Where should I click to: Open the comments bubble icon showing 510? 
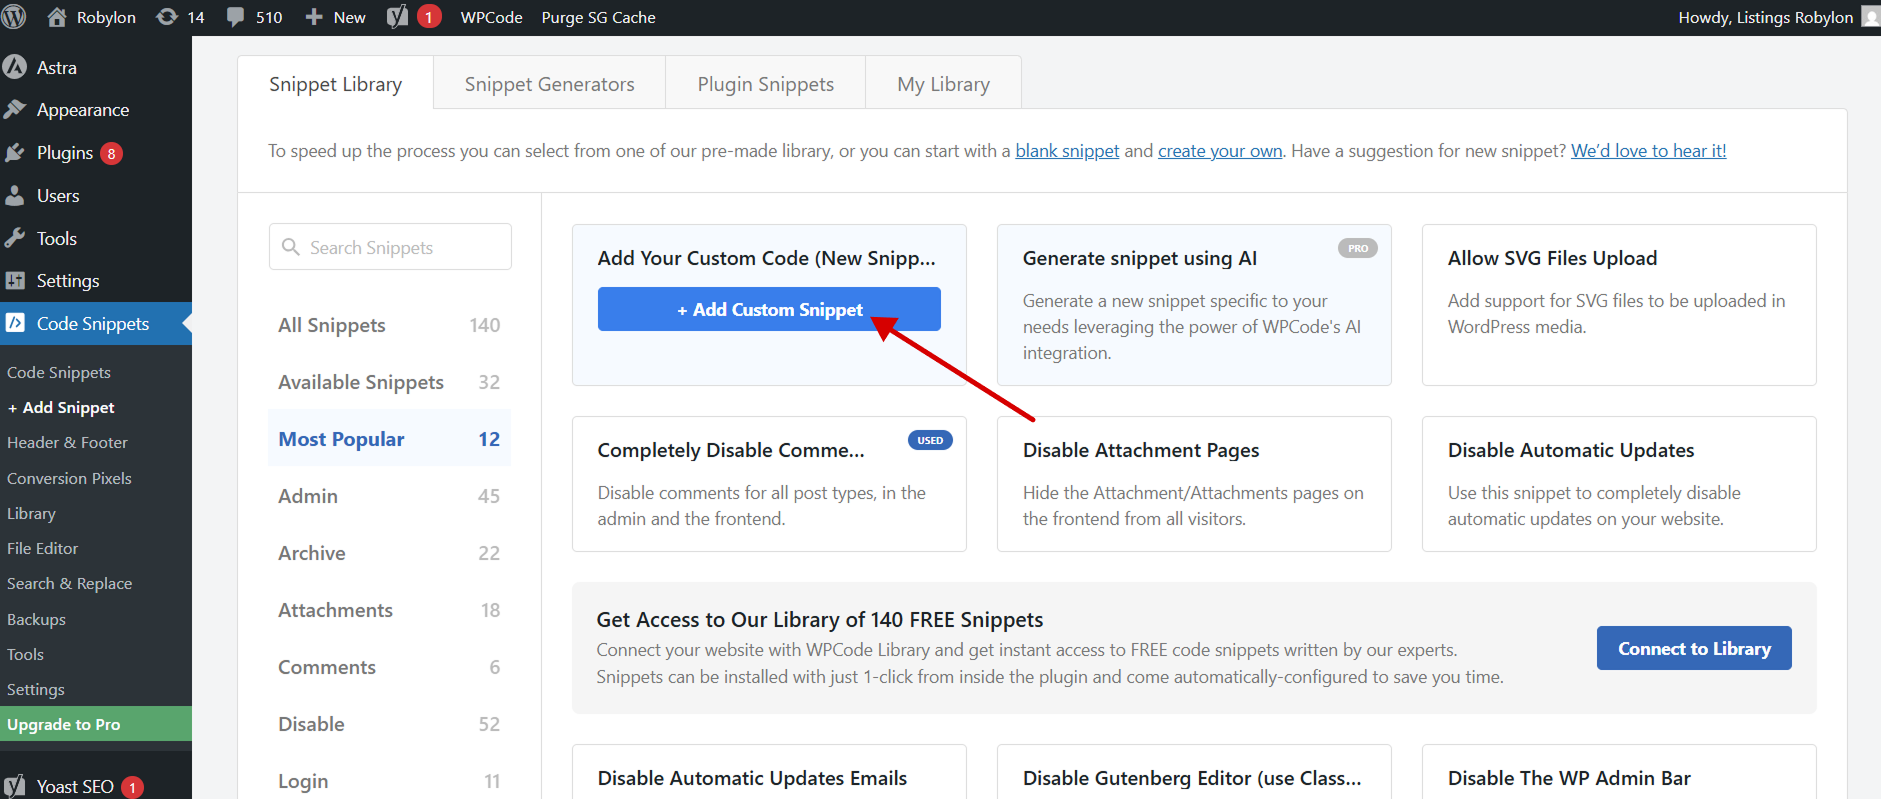click(235, 17)
